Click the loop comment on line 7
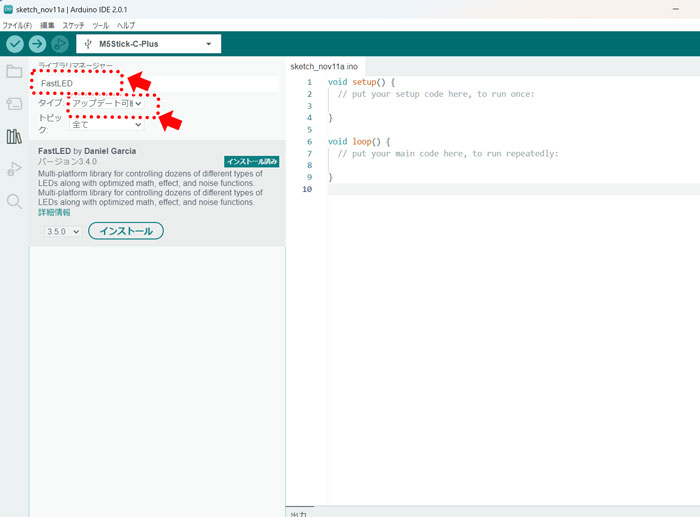The image size is (700, 517). click(x=448, y=154)
